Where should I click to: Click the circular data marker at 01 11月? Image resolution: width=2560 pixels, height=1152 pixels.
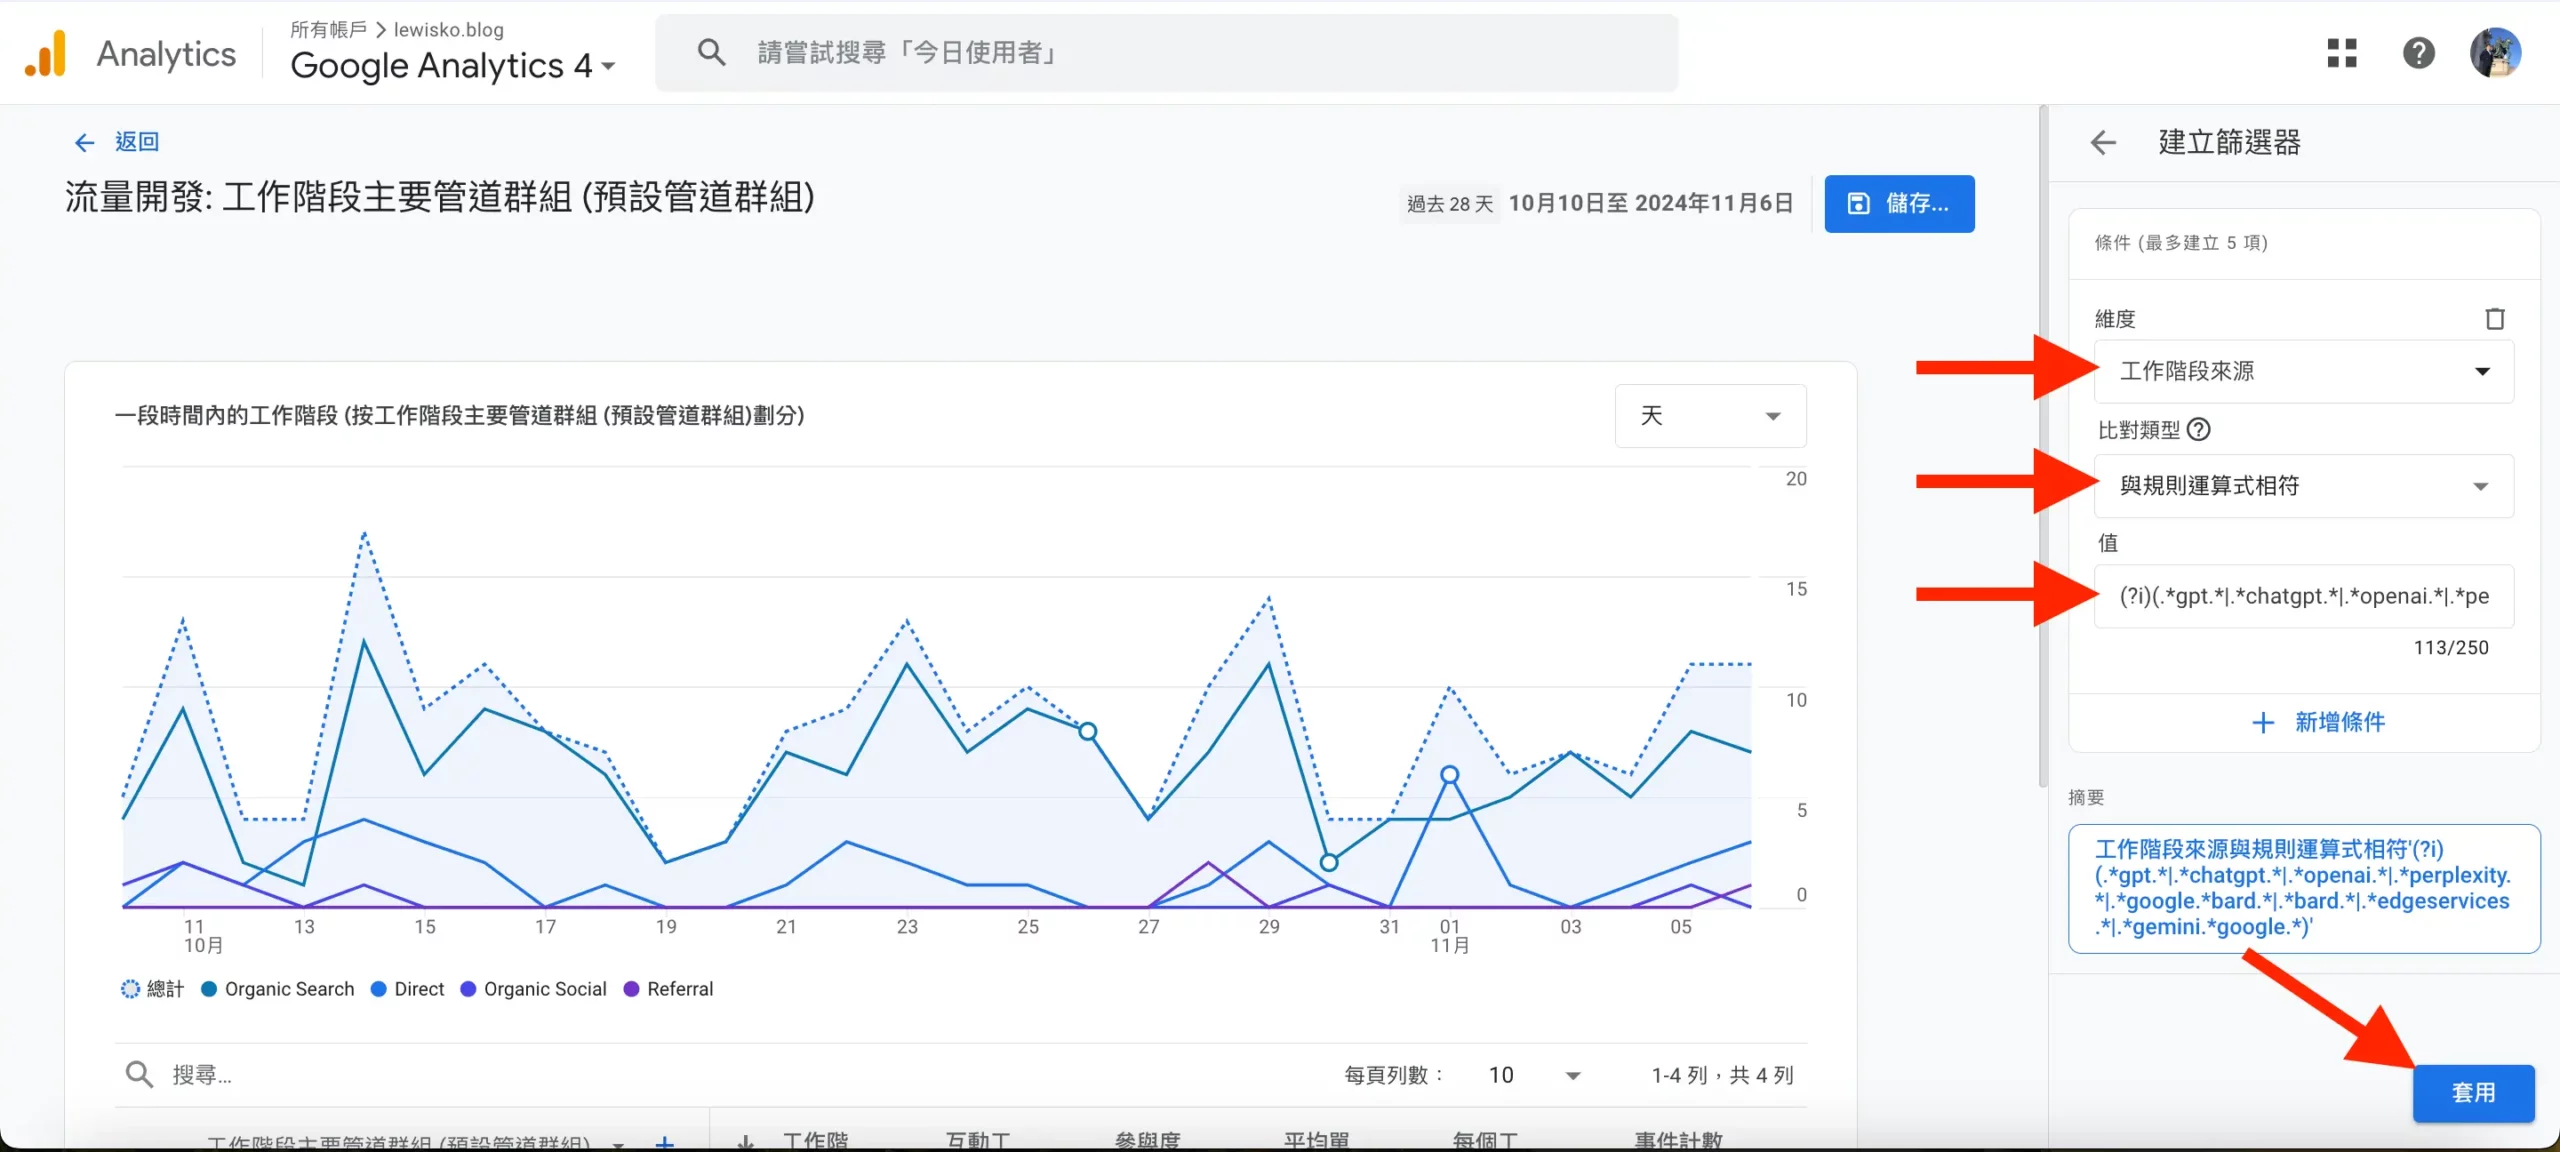coord(1449,775)
